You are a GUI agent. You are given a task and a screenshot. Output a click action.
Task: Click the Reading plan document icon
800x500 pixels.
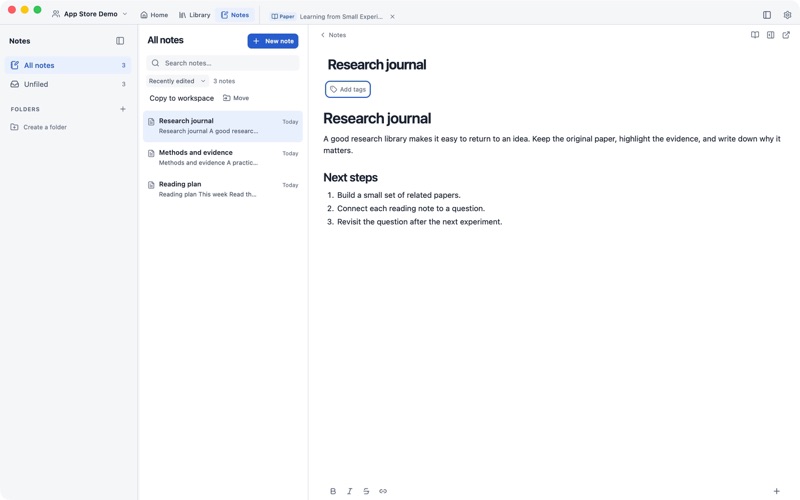click(151, 185)
